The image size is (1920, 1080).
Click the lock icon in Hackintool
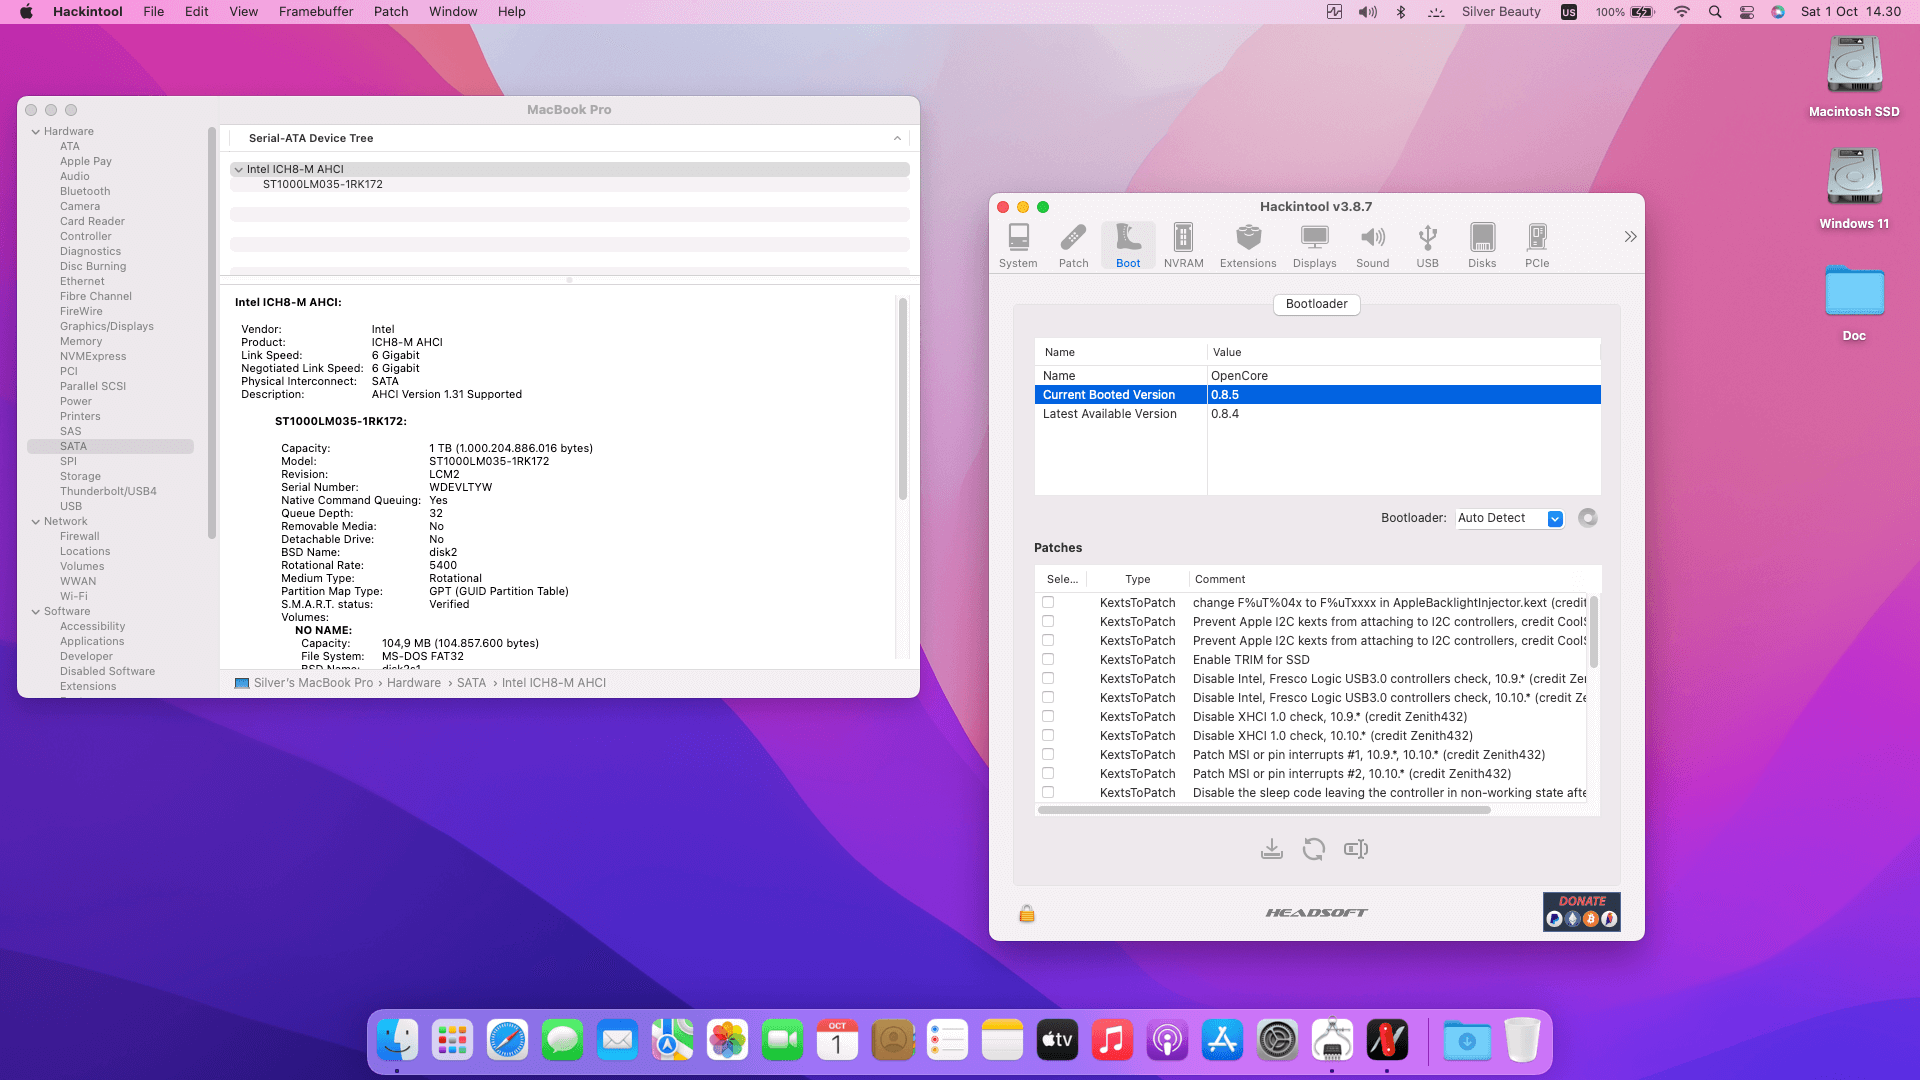(x=1026, y=913)
